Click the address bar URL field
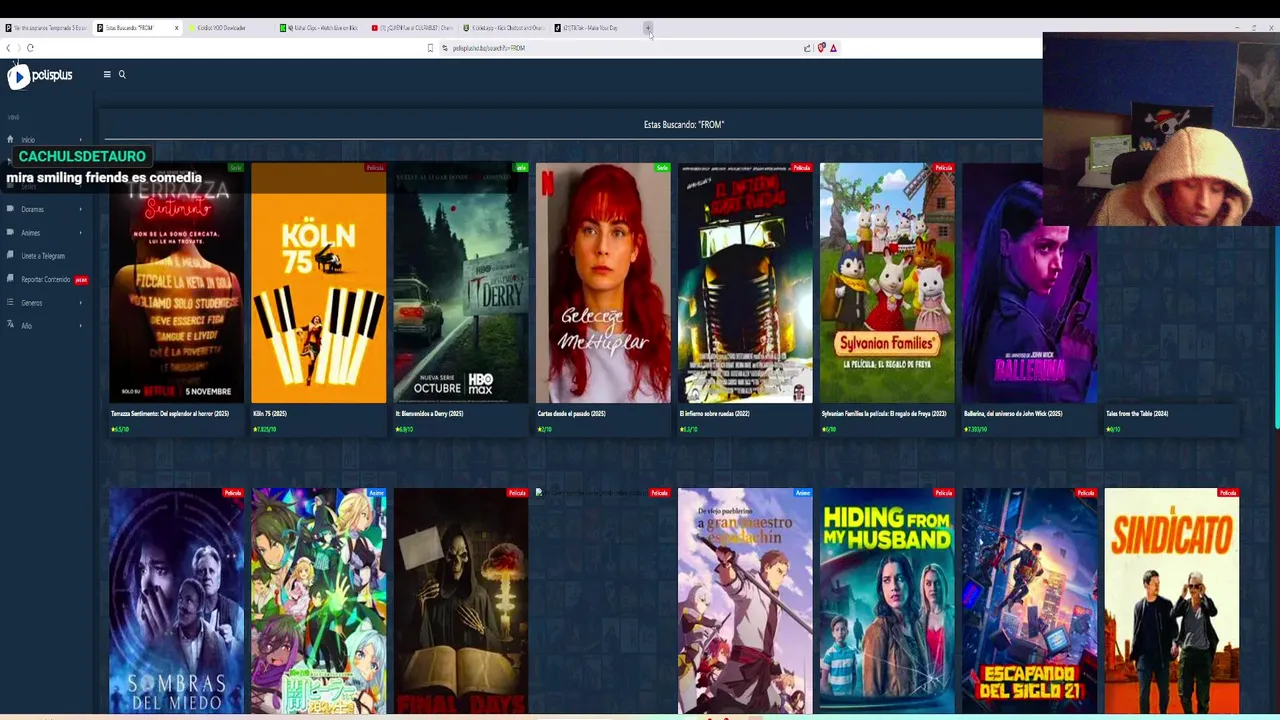The height and width of the screenshot is (720, 1280). 620,48
